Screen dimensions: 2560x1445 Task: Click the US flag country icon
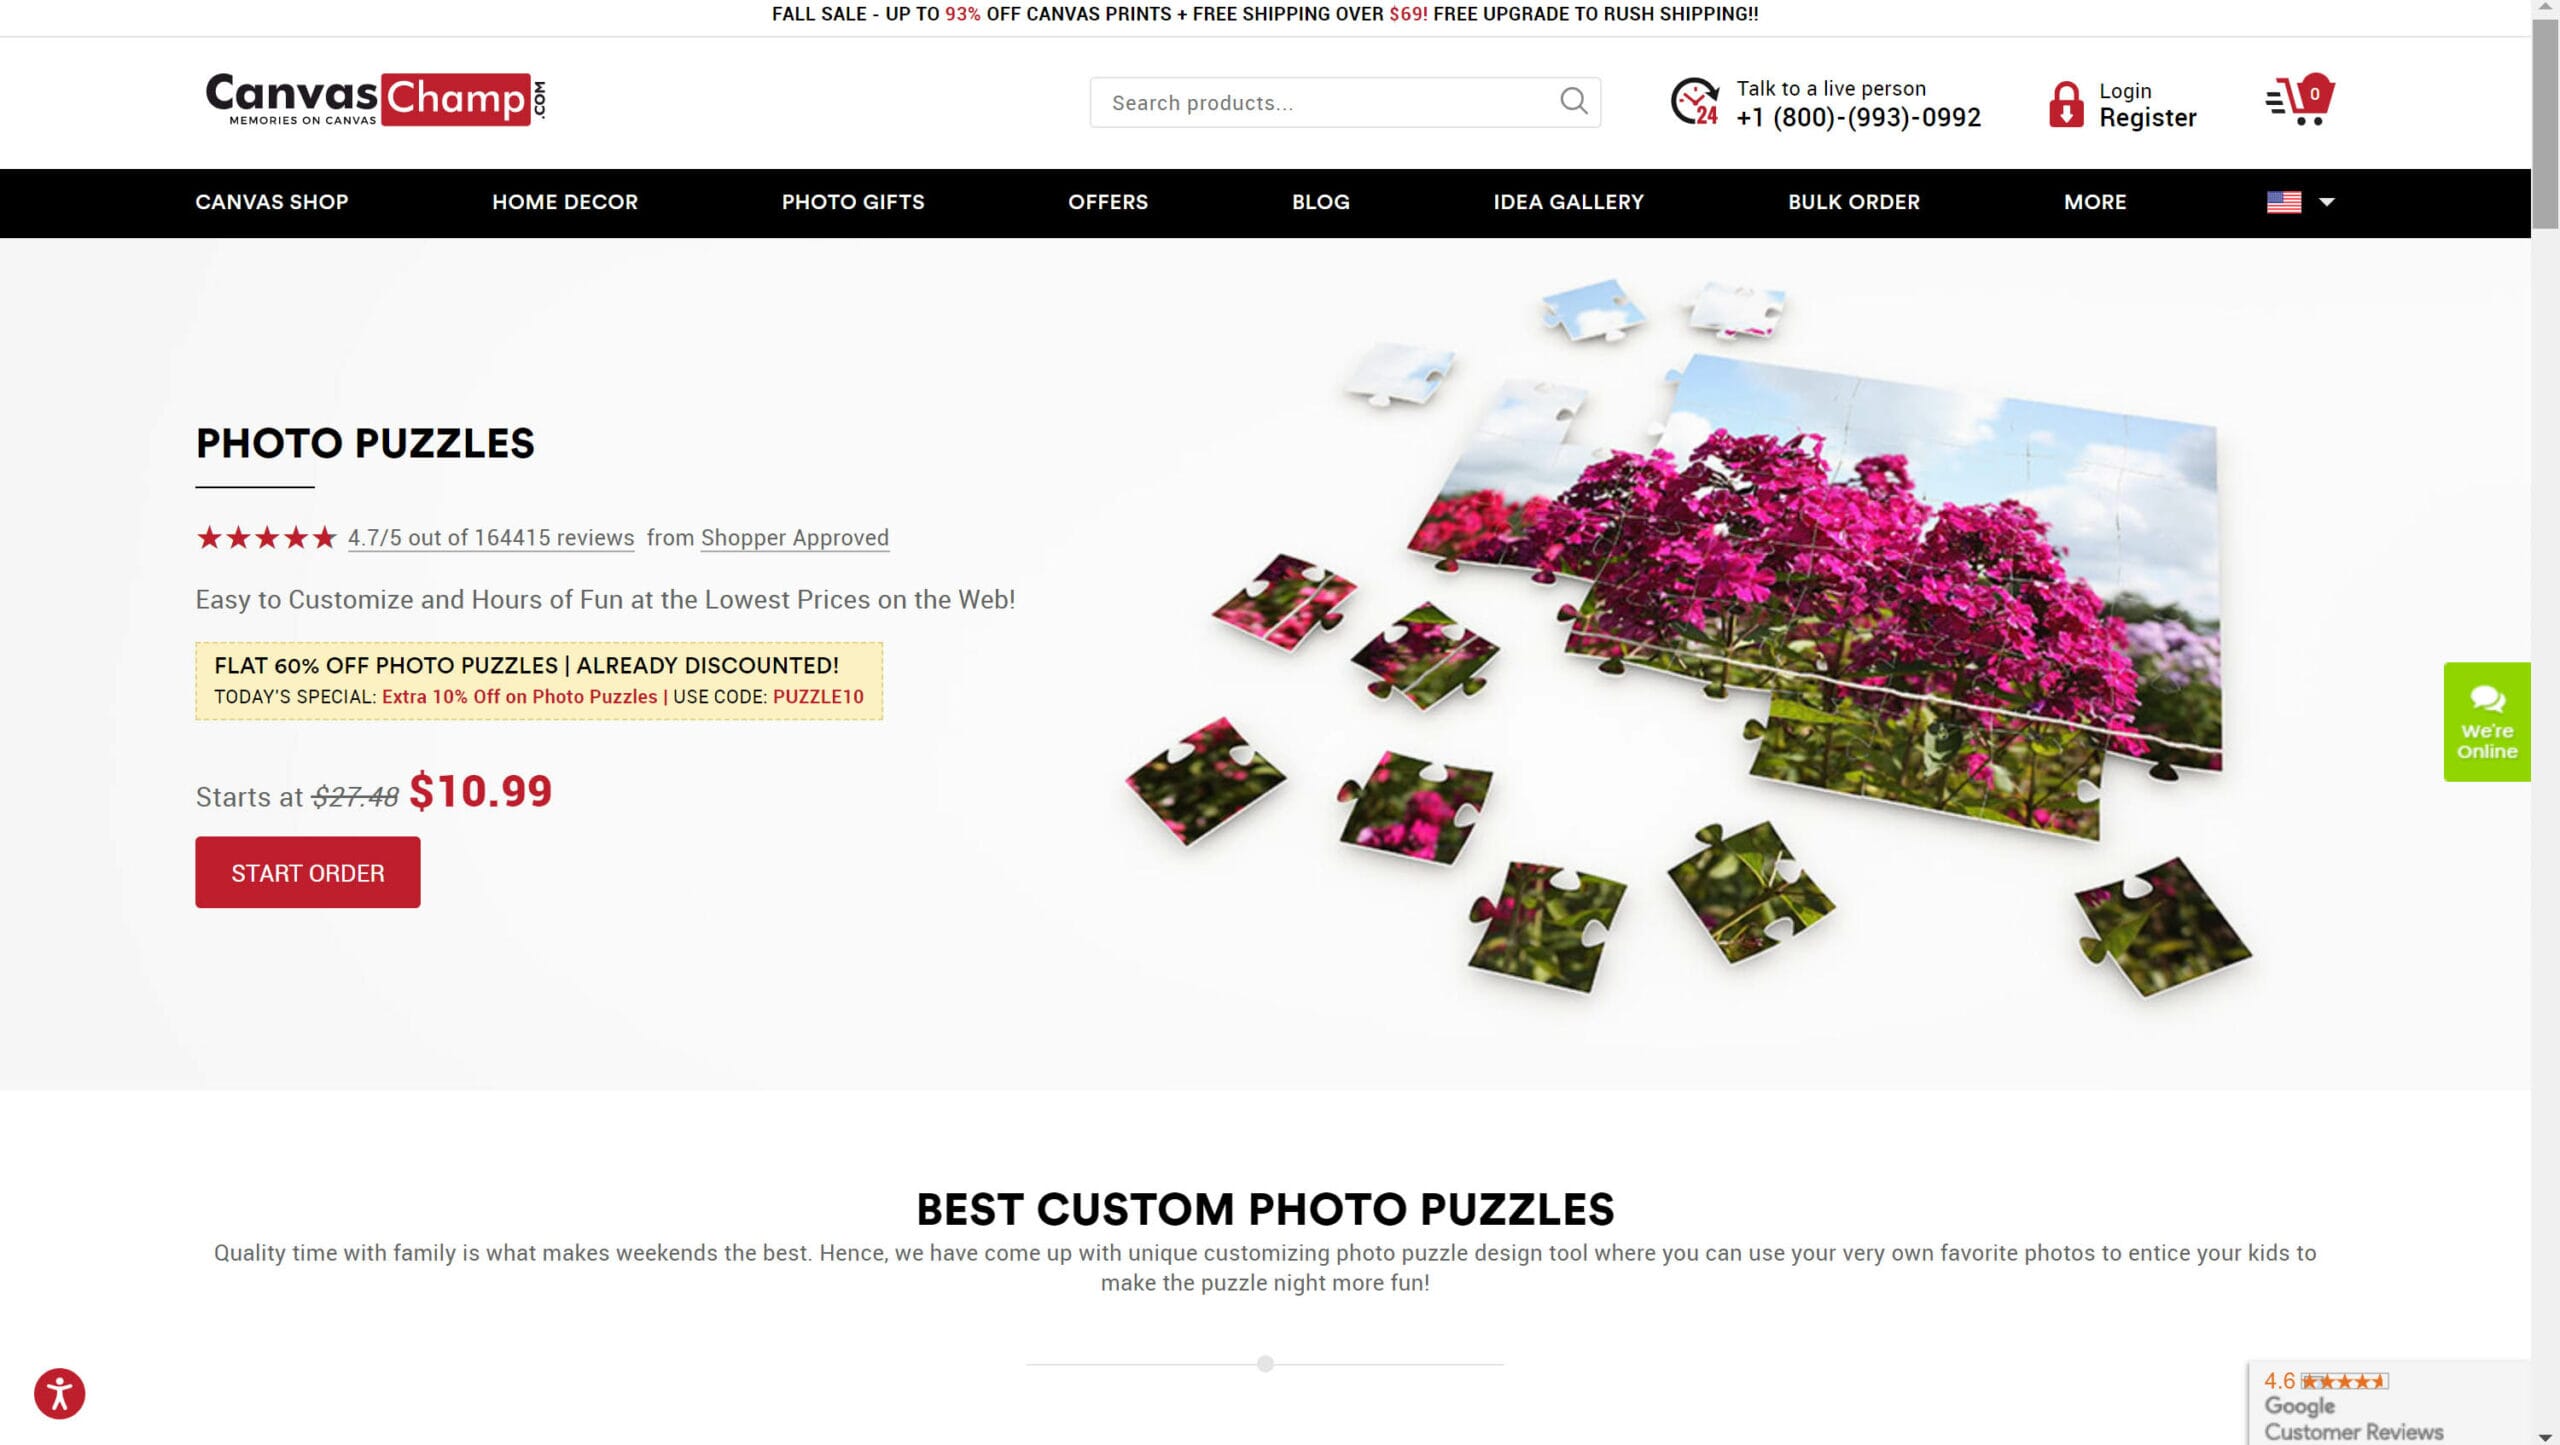click(x=2284, y=202)
